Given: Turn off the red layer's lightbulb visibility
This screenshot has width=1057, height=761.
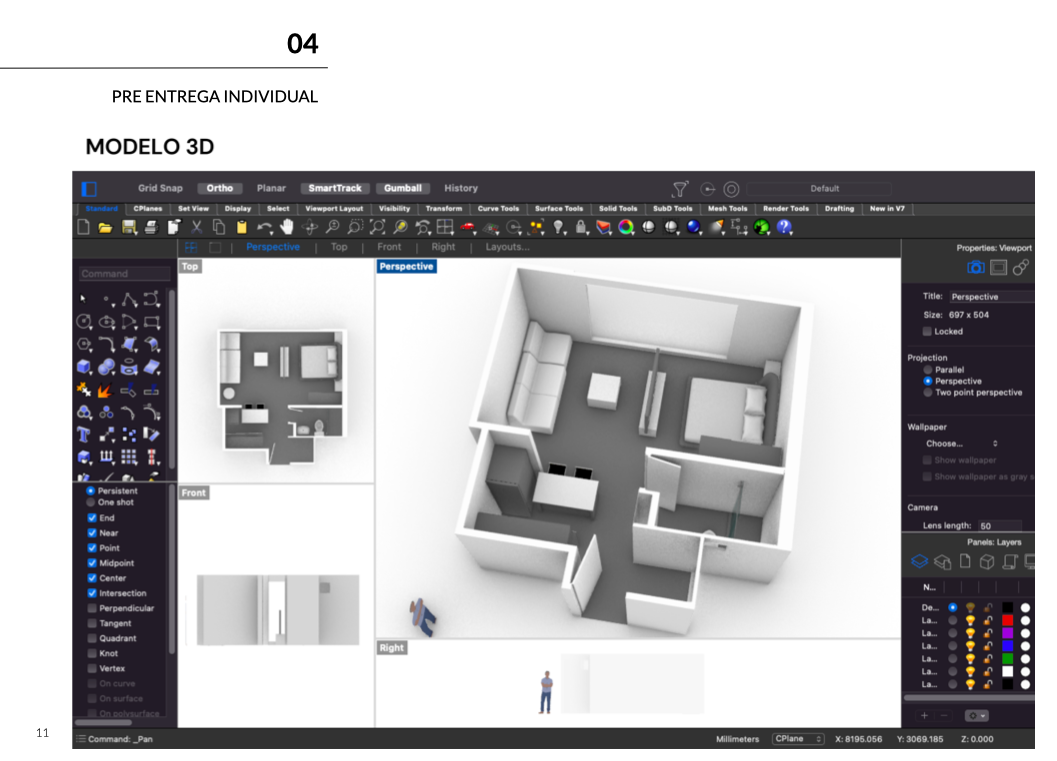Looking at the screenshot, I should 970,620.
